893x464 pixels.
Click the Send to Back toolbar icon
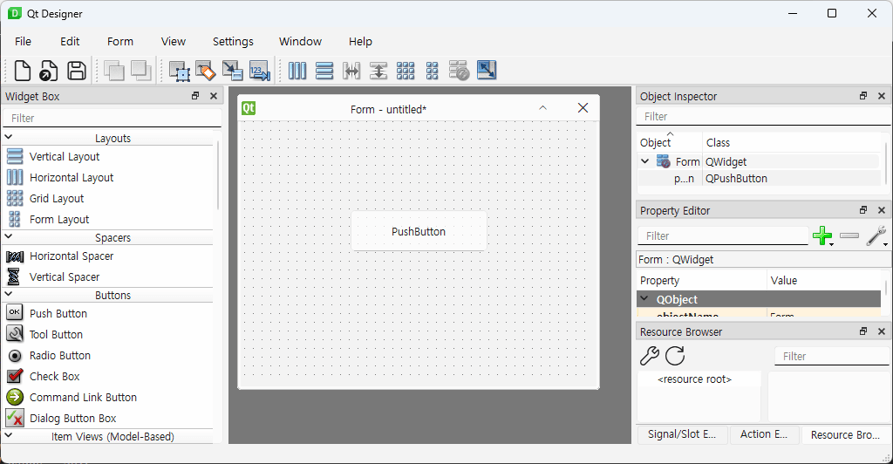coord(114,71)
